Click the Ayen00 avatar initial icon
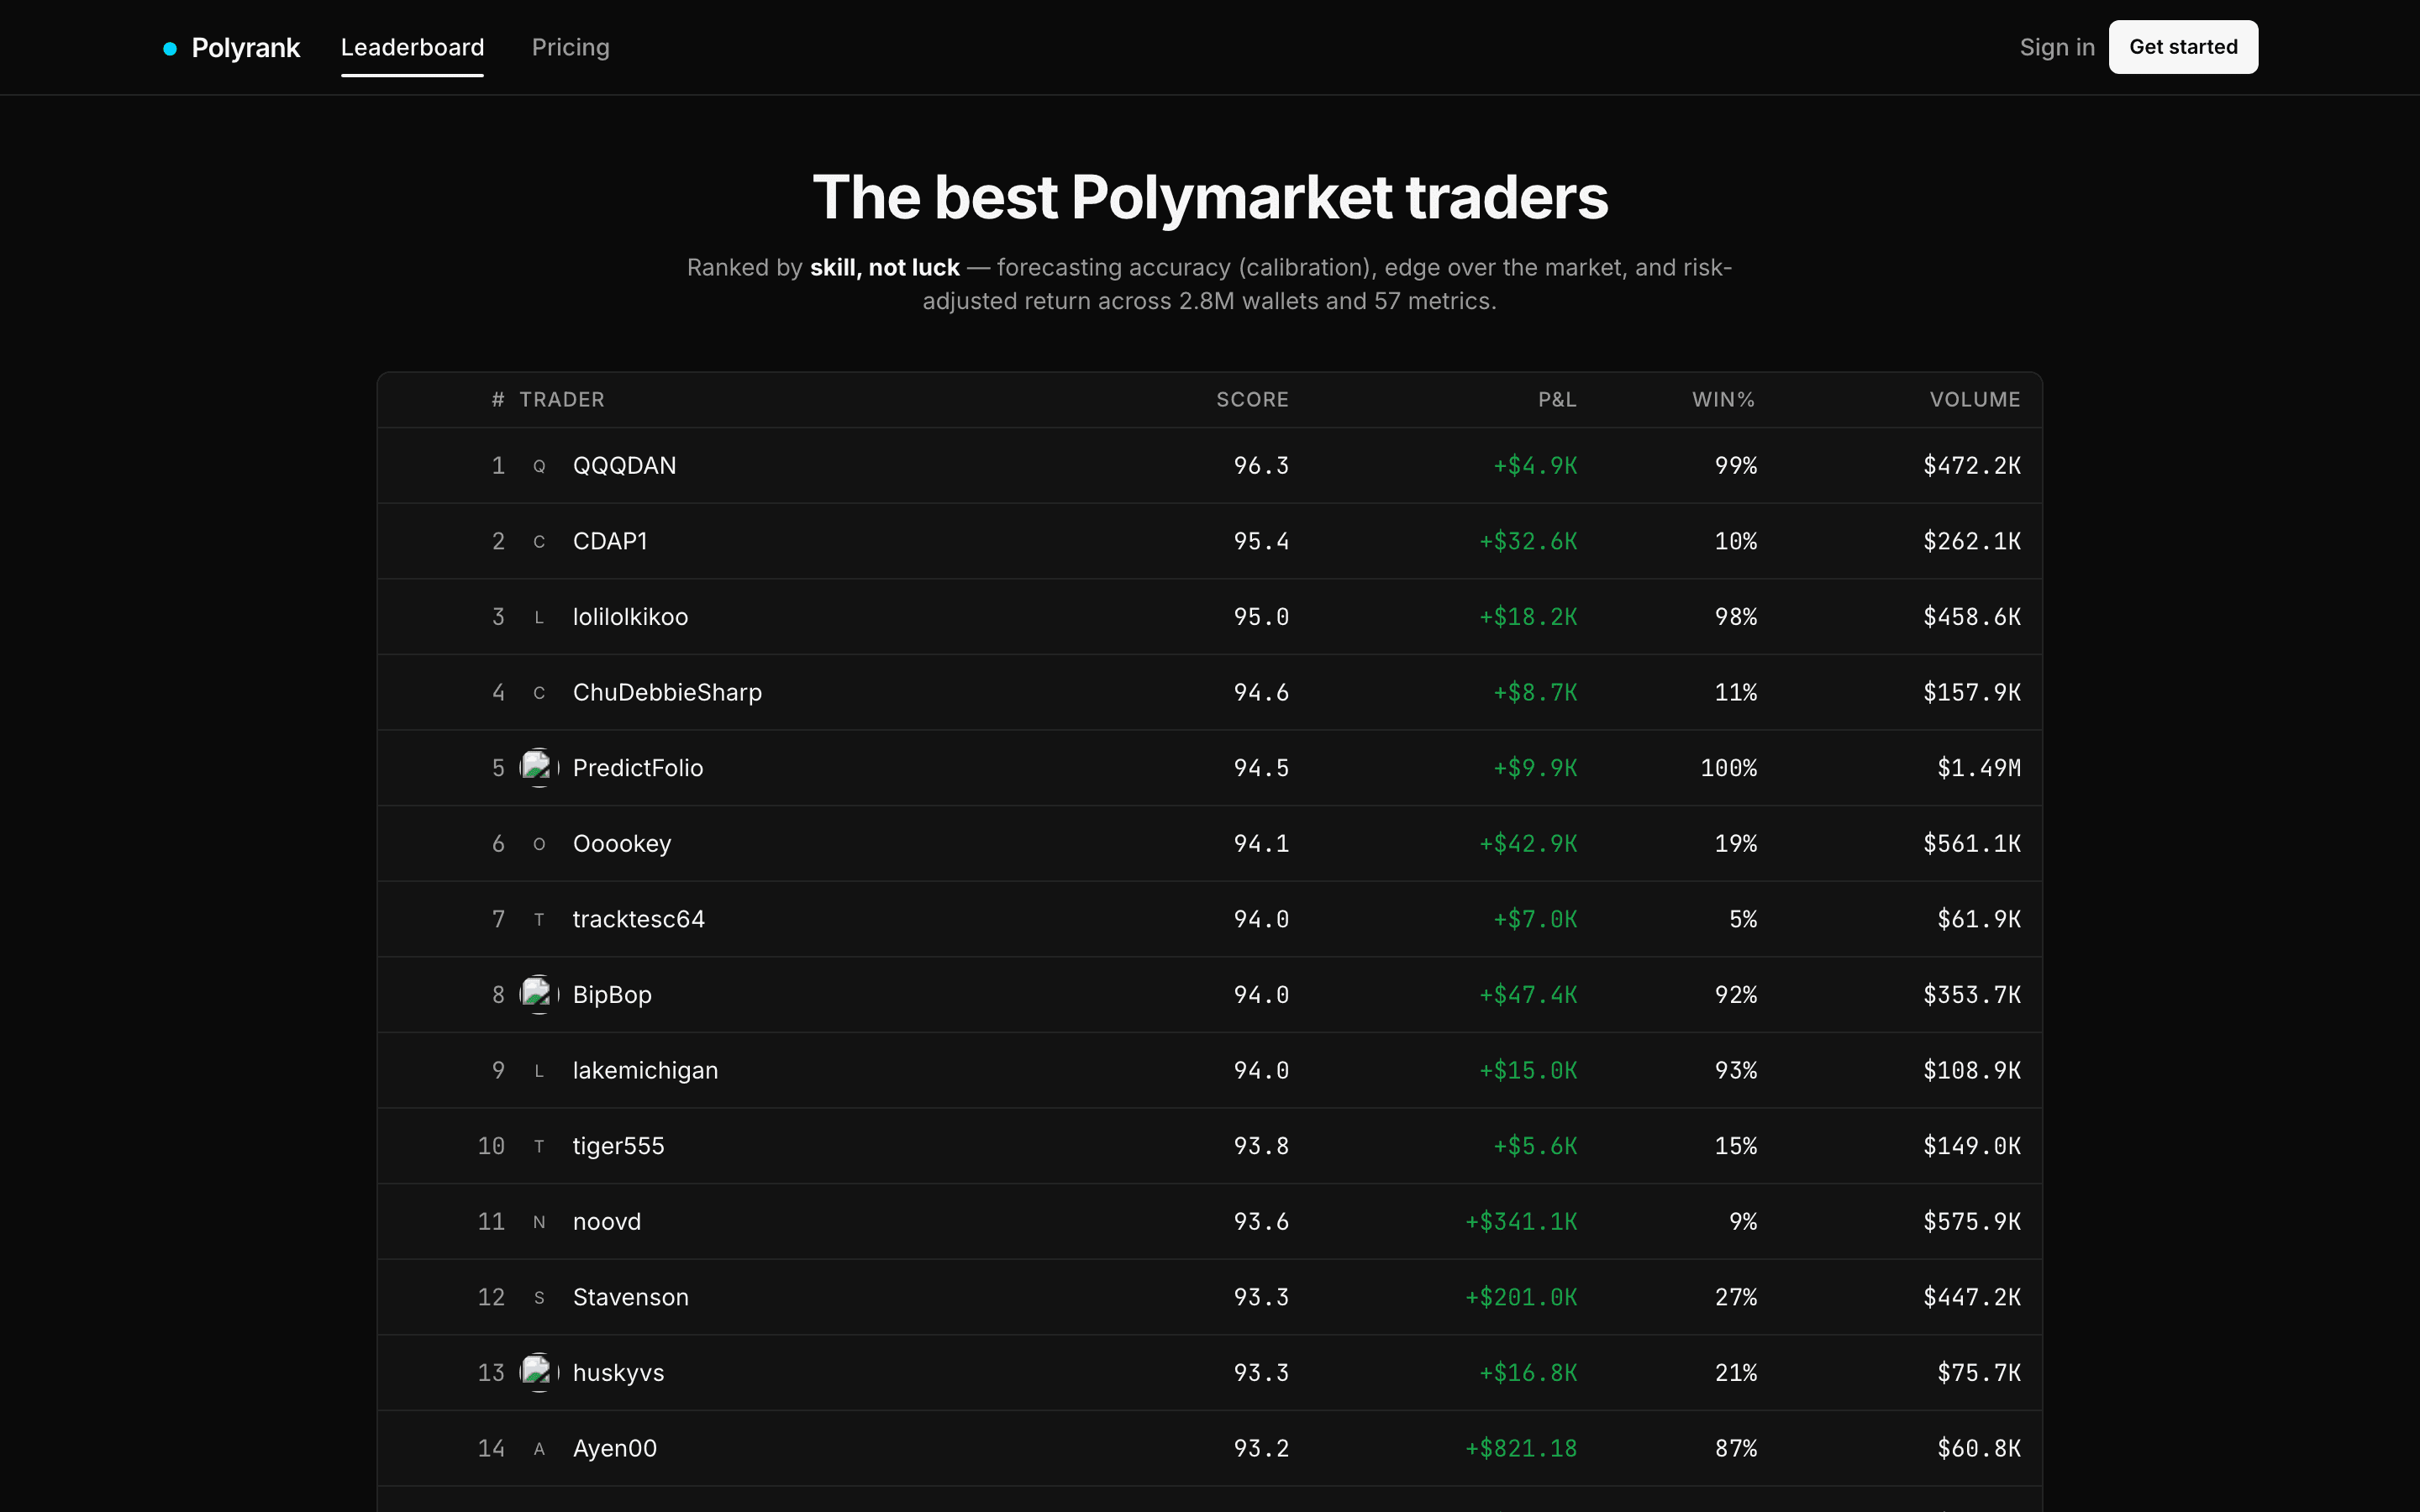 point(539,1449)
